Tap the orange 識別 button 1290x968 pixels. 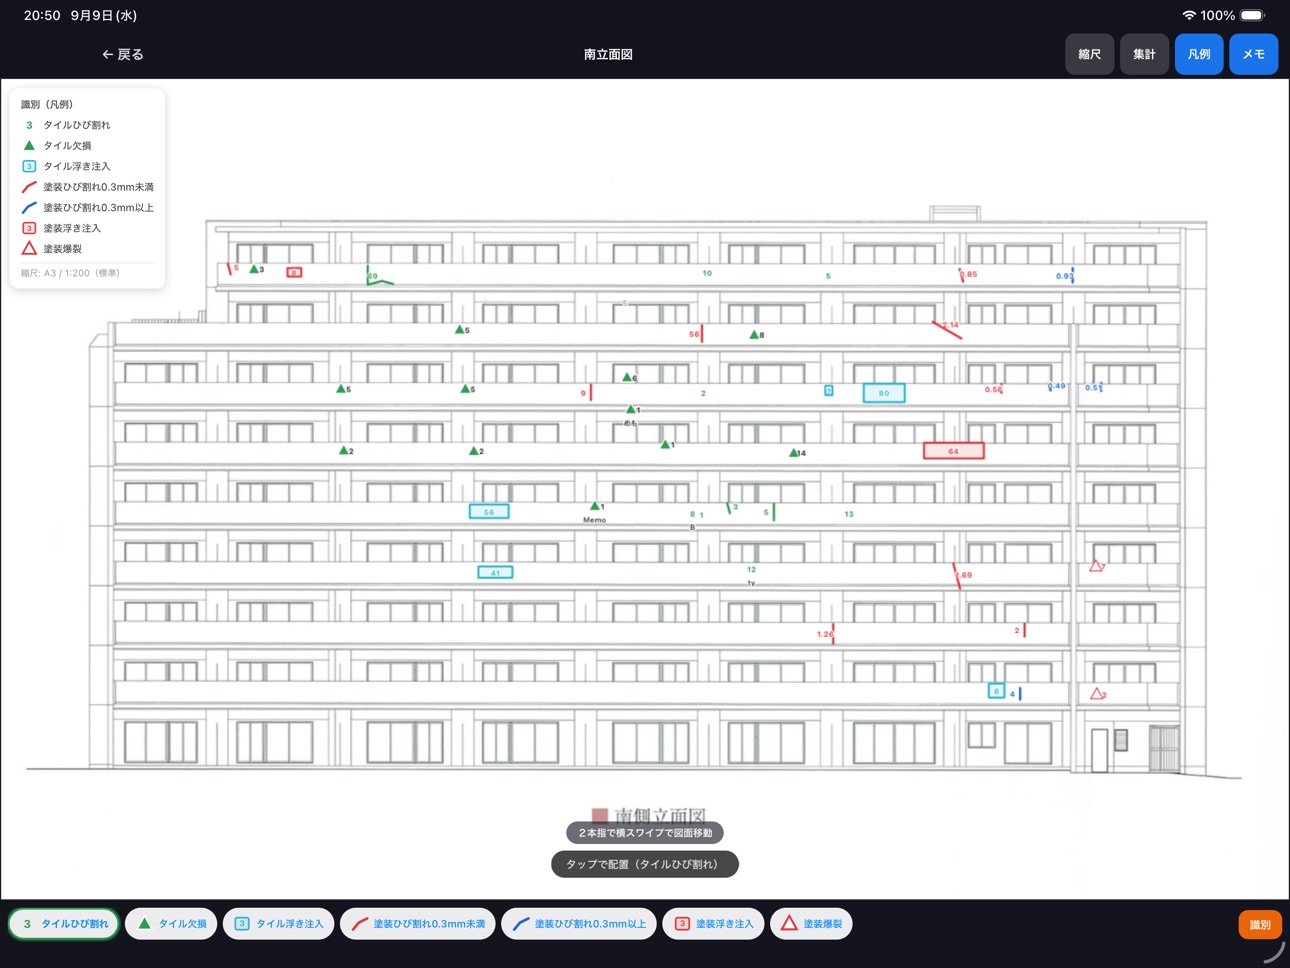coord(1260,925)
